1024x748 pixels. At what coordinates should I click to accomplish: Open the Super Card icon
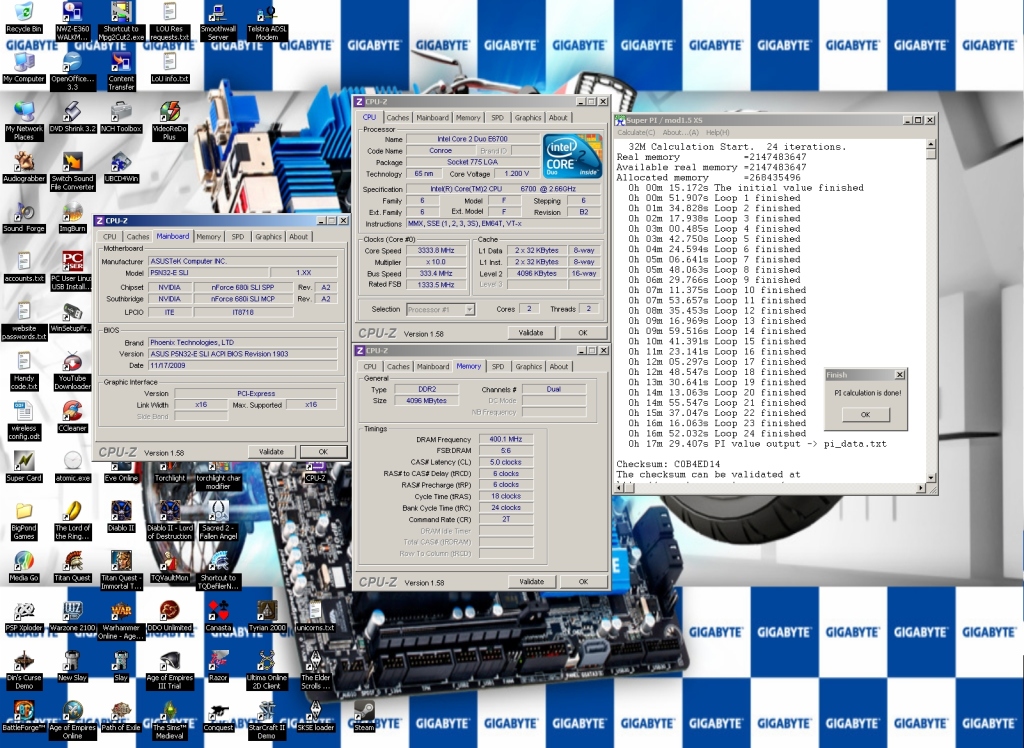pos(24,466)
